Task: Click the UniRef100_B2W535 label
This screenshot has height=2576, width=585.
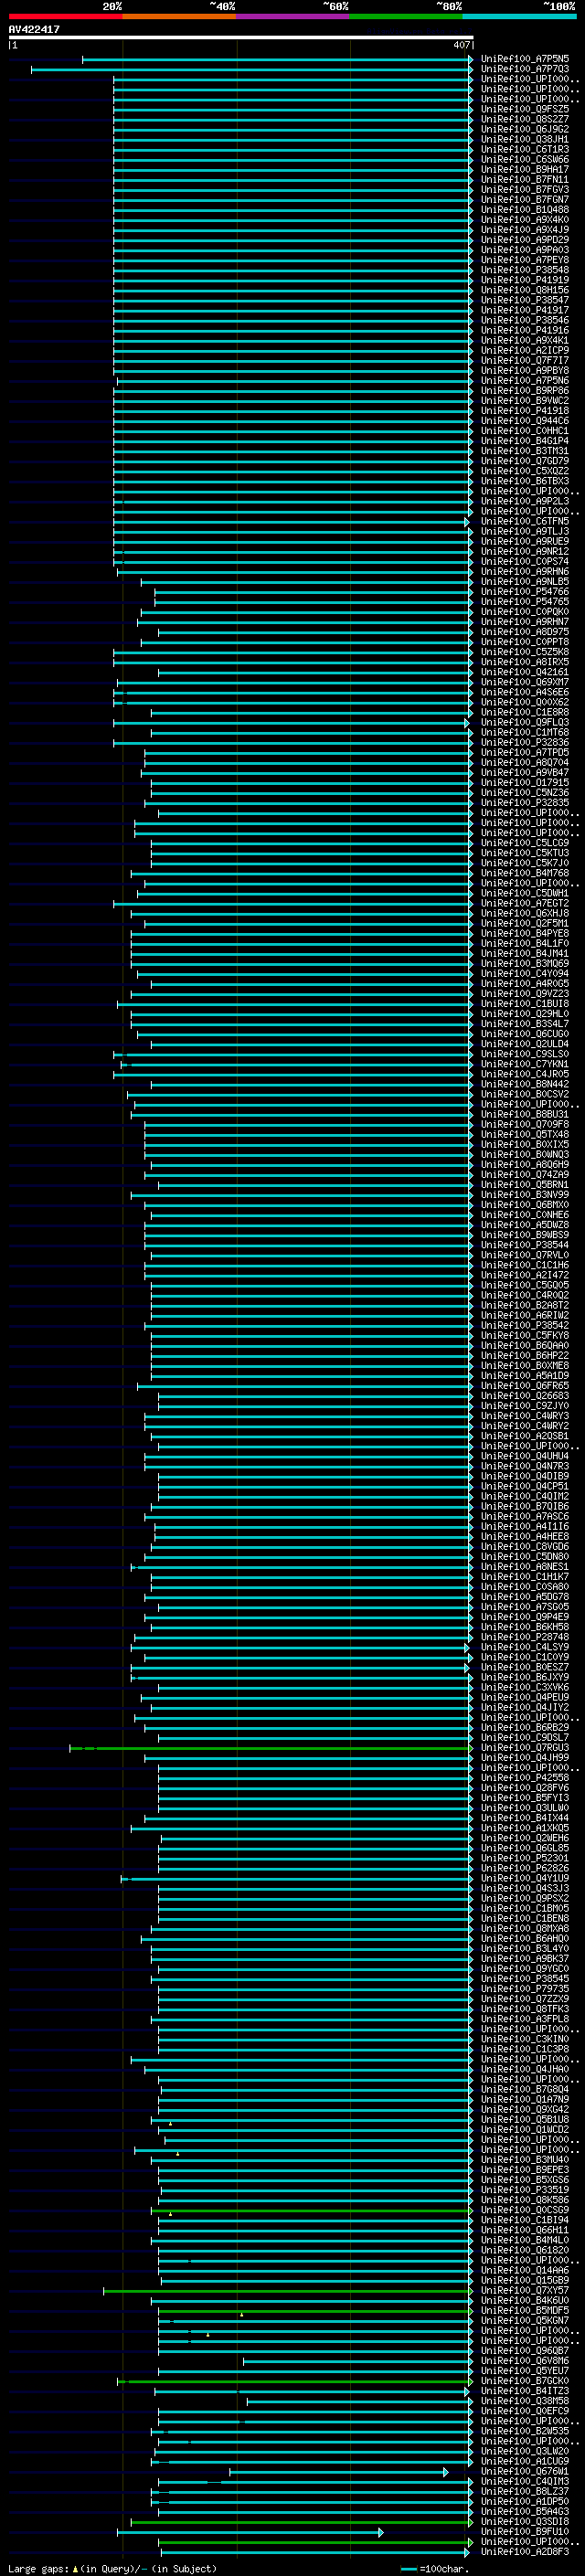Action: tap(525, 2430)
